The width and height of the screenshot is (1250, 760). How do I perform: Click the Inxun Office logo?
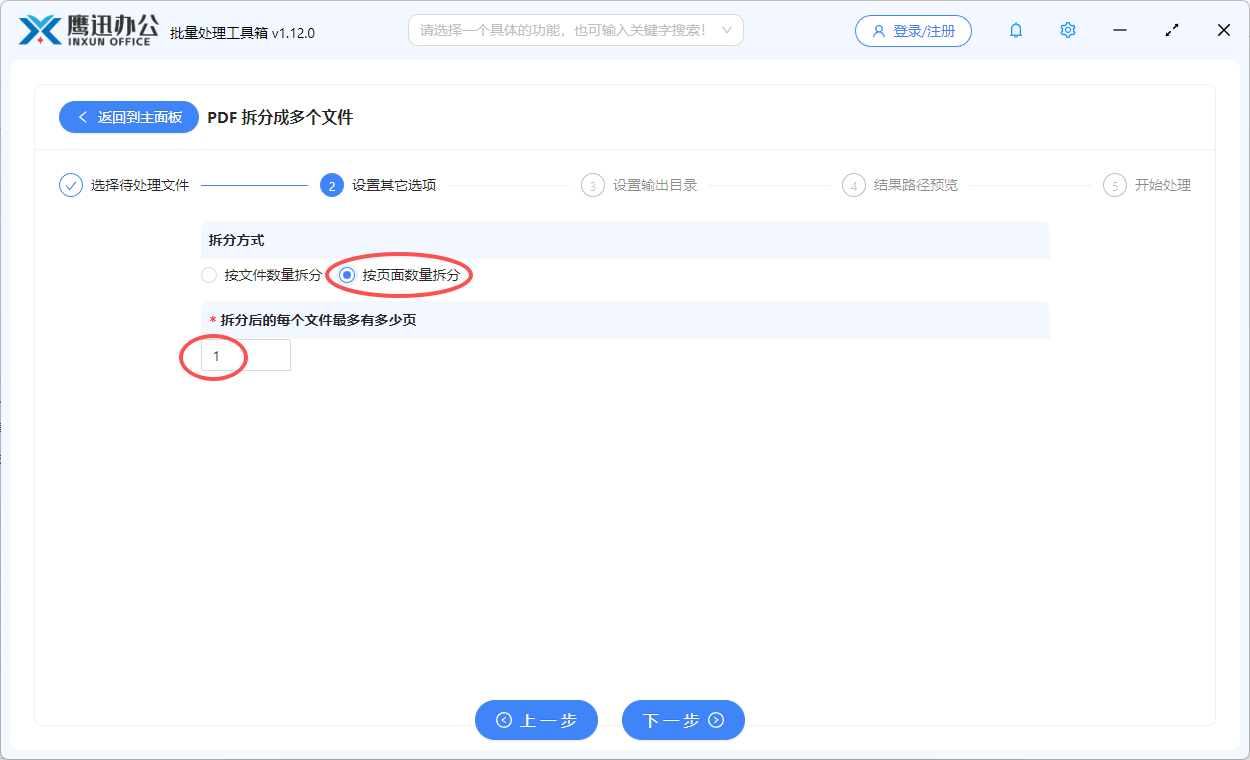87,31
